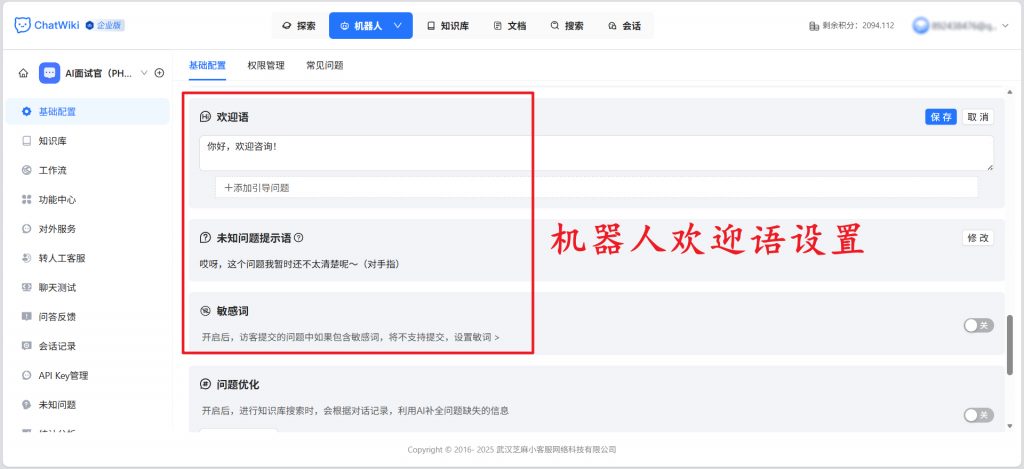Select the 基础配置 tab
Viewport: 1024px width, 469px height.
pyautogui.click(x=207, y=65)
